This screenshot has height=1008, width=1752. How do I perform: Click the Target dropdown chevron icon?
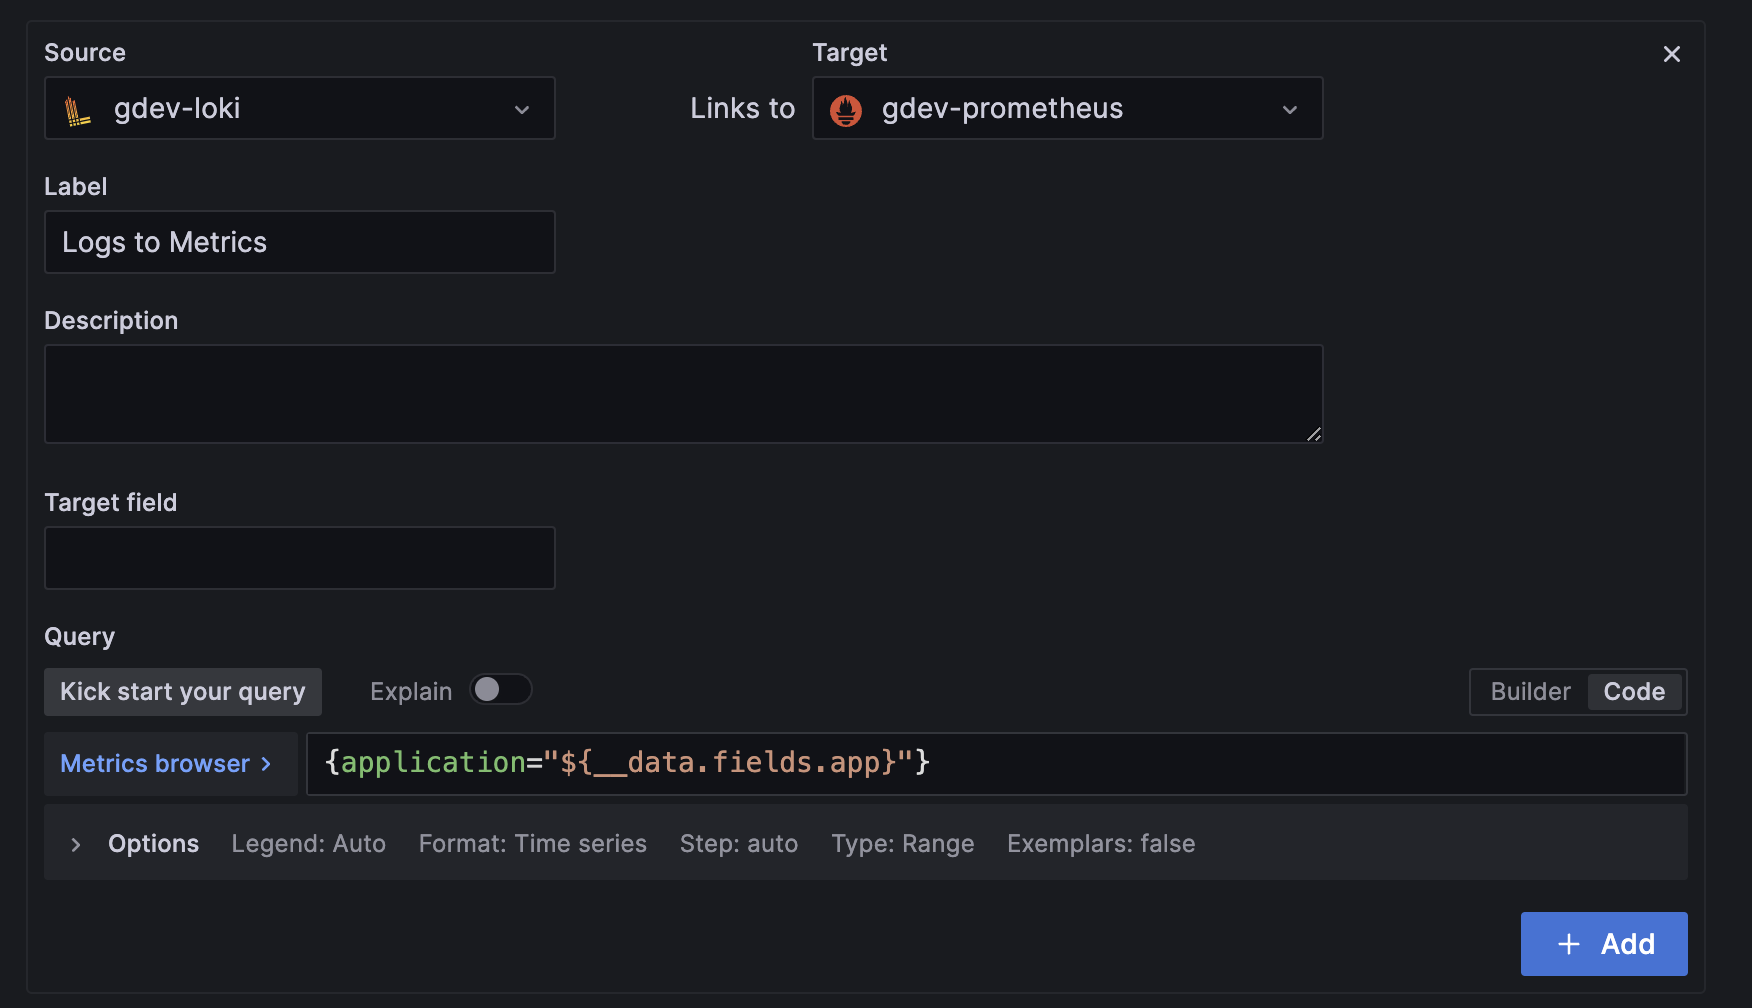1290,109
